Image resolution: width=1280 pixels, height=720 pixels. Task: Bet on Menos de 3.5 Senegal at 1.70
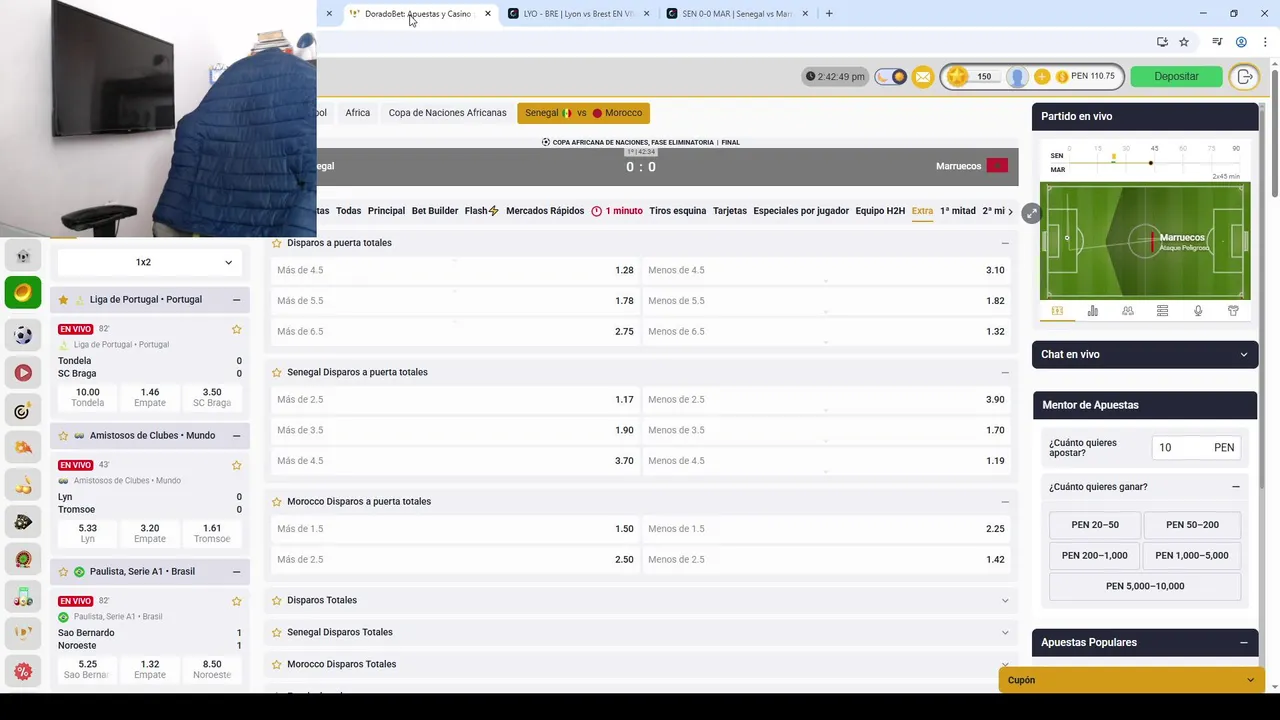coord(826,430)
